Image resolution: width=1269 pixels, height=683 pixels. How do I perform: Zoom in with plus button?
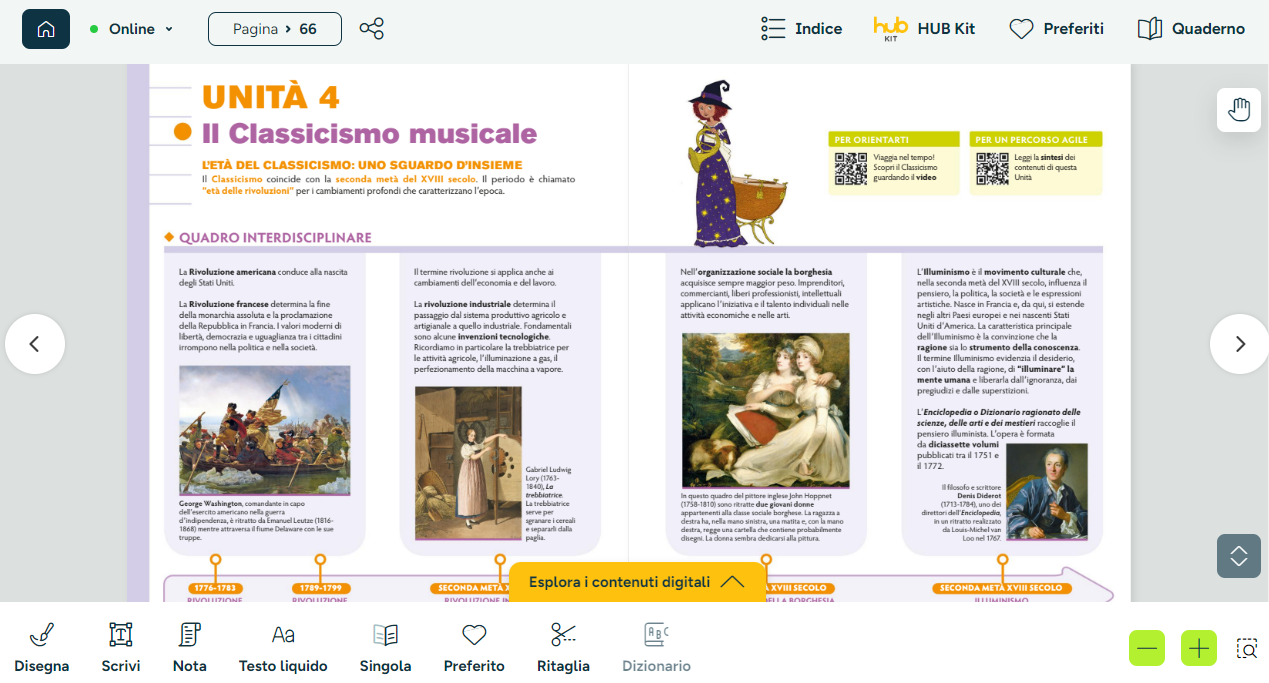tap(1199, 648)
